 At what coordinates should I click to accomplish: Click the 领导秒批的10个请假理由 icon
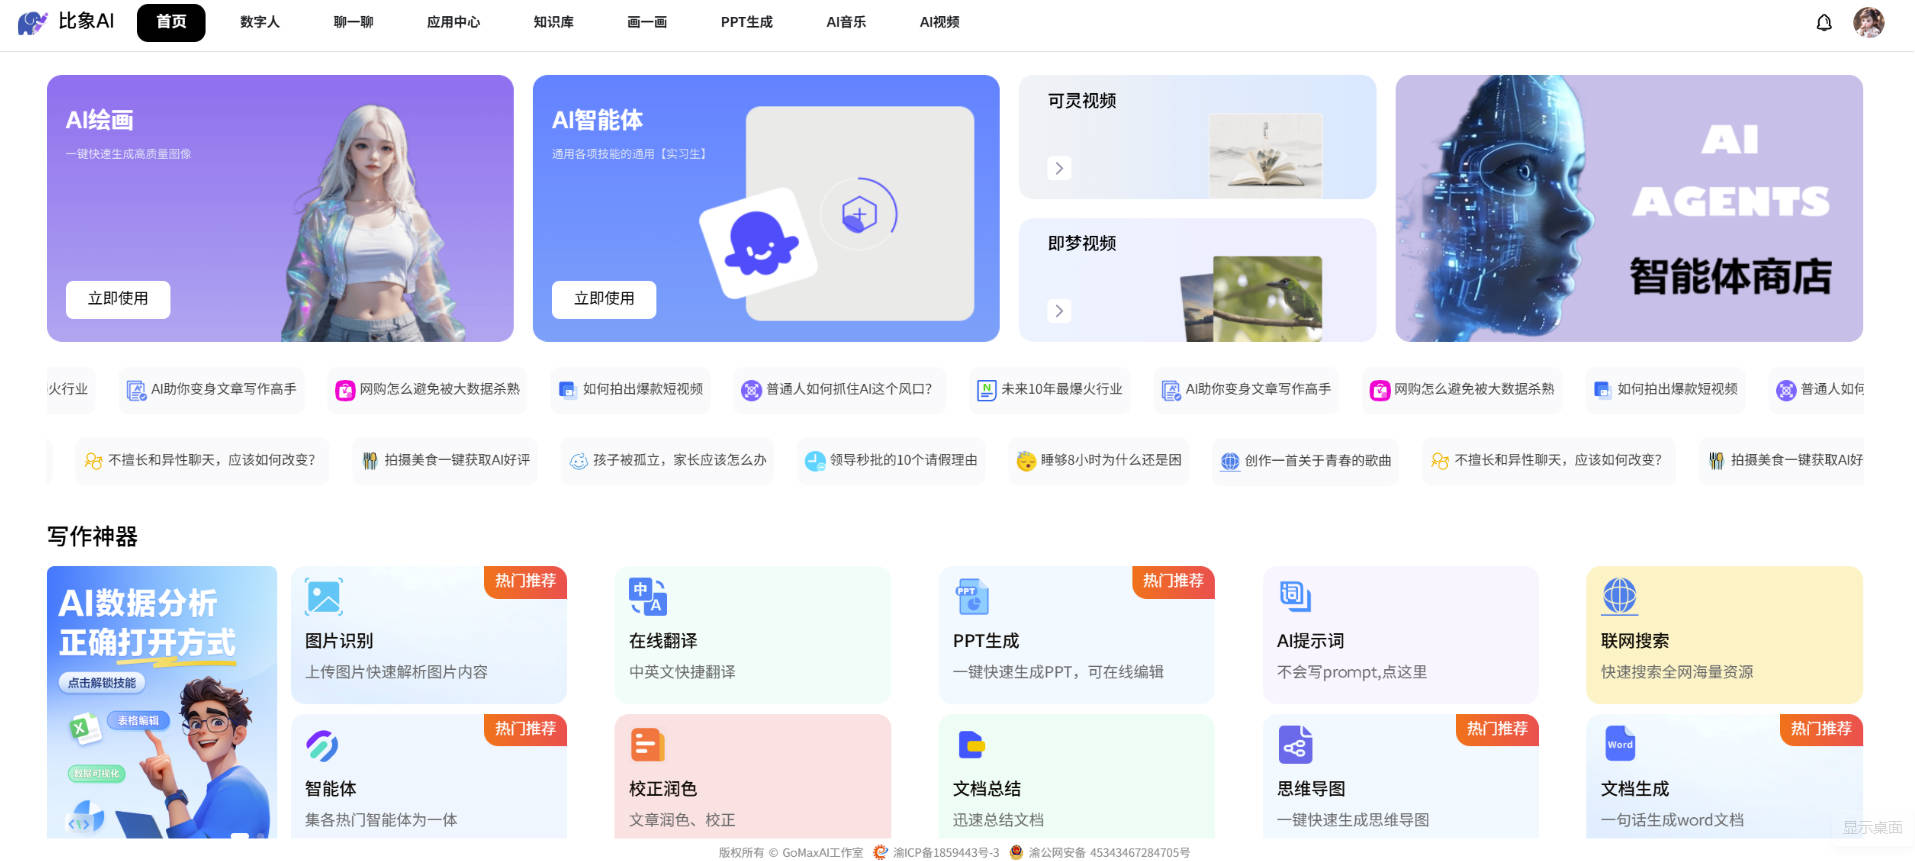point(815,461)
